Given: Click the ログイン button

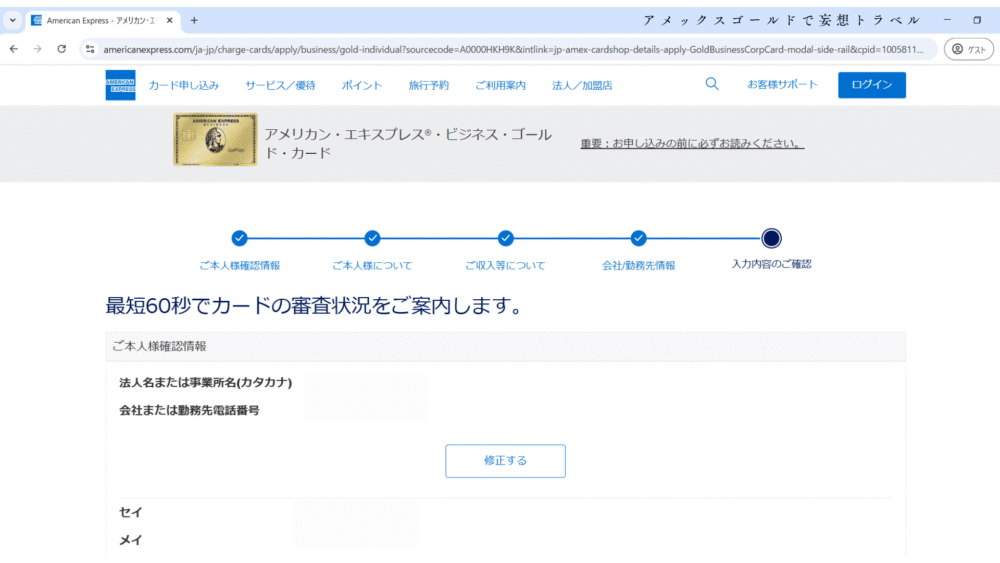Looking at the screenshot, I should (872, 85).
